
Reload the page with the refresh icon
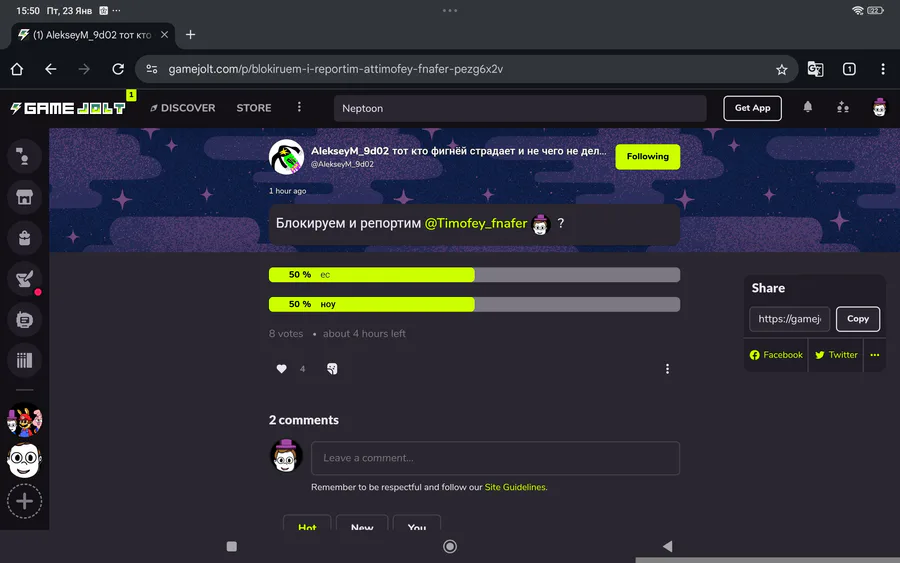(118, 69)
